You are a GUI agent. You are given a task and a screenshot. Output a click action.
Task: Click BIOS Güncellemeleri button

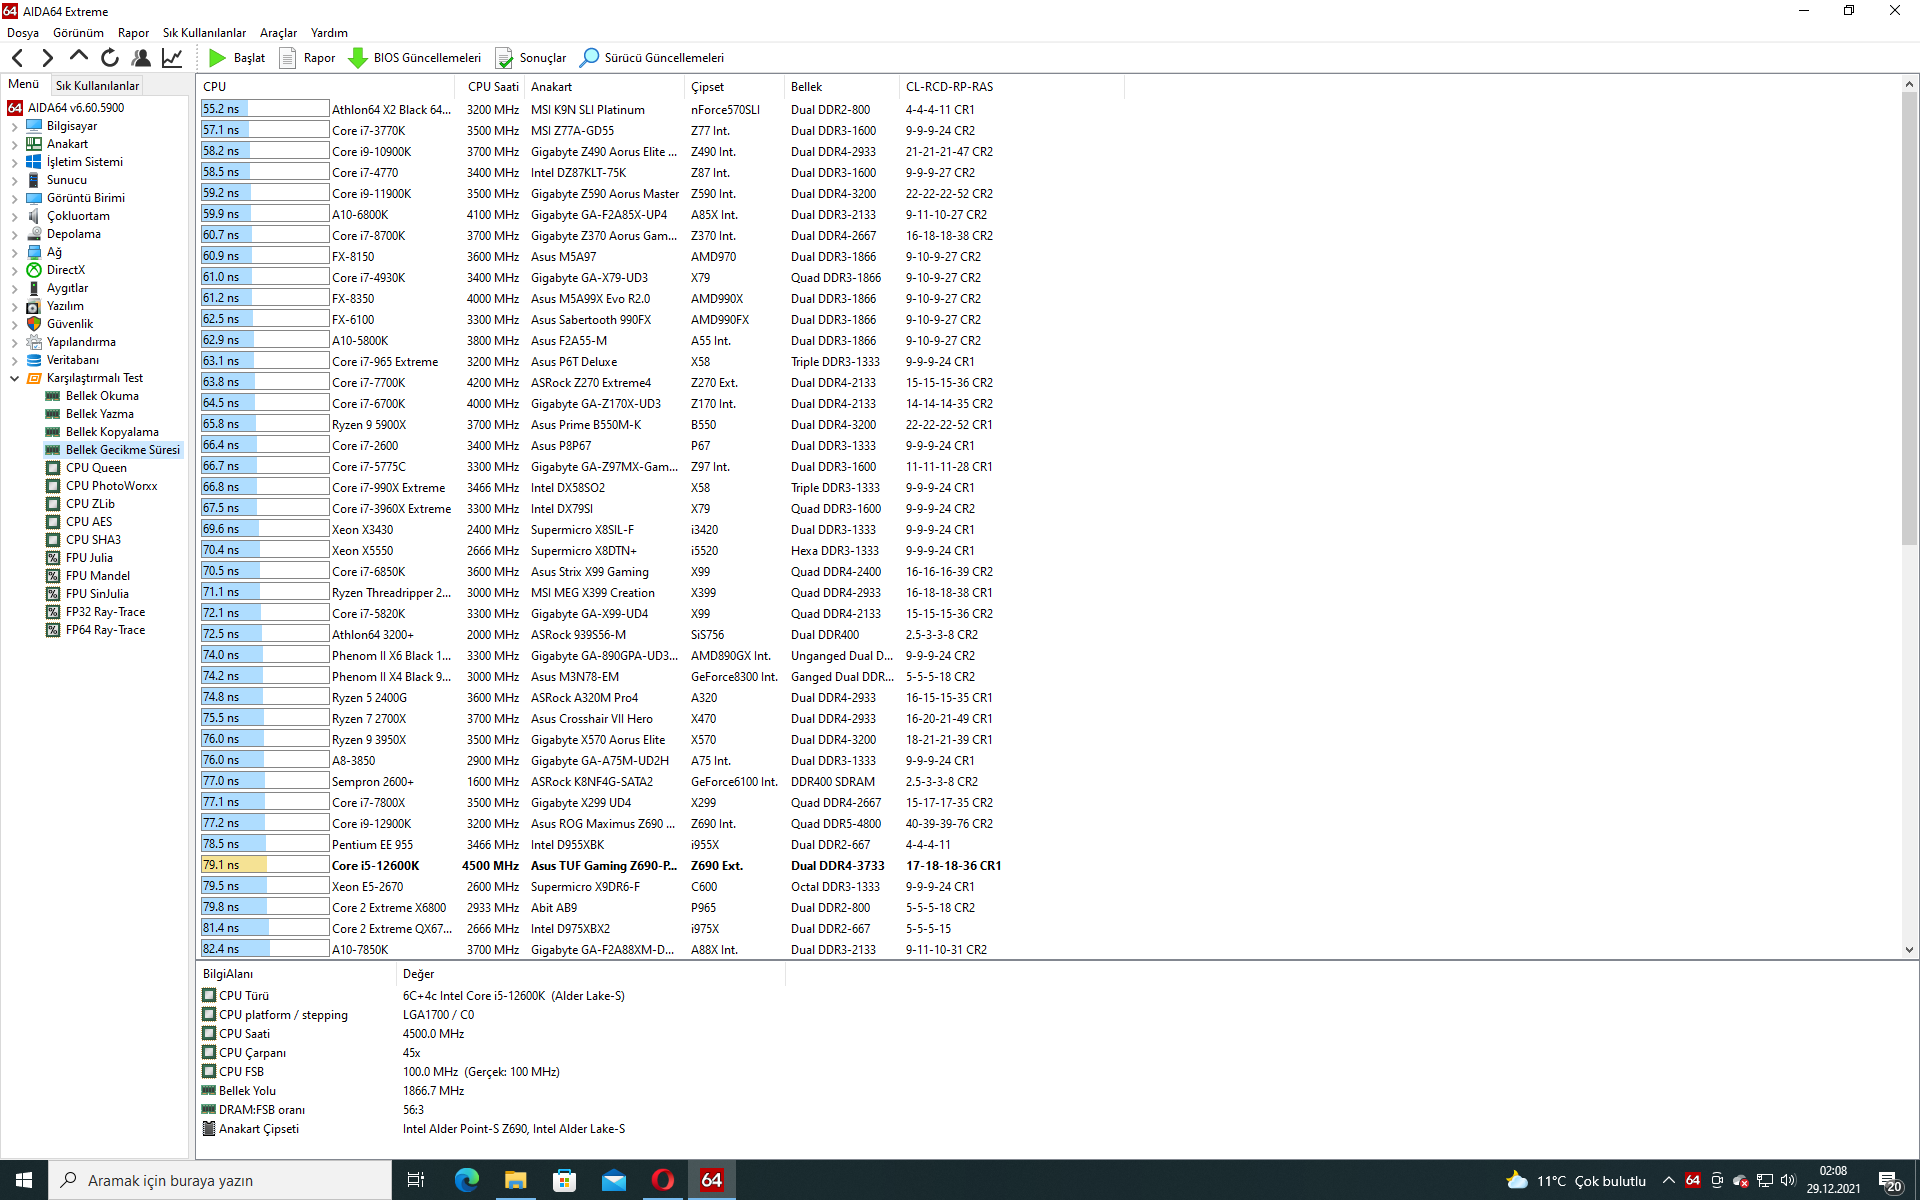pos(415,58)
